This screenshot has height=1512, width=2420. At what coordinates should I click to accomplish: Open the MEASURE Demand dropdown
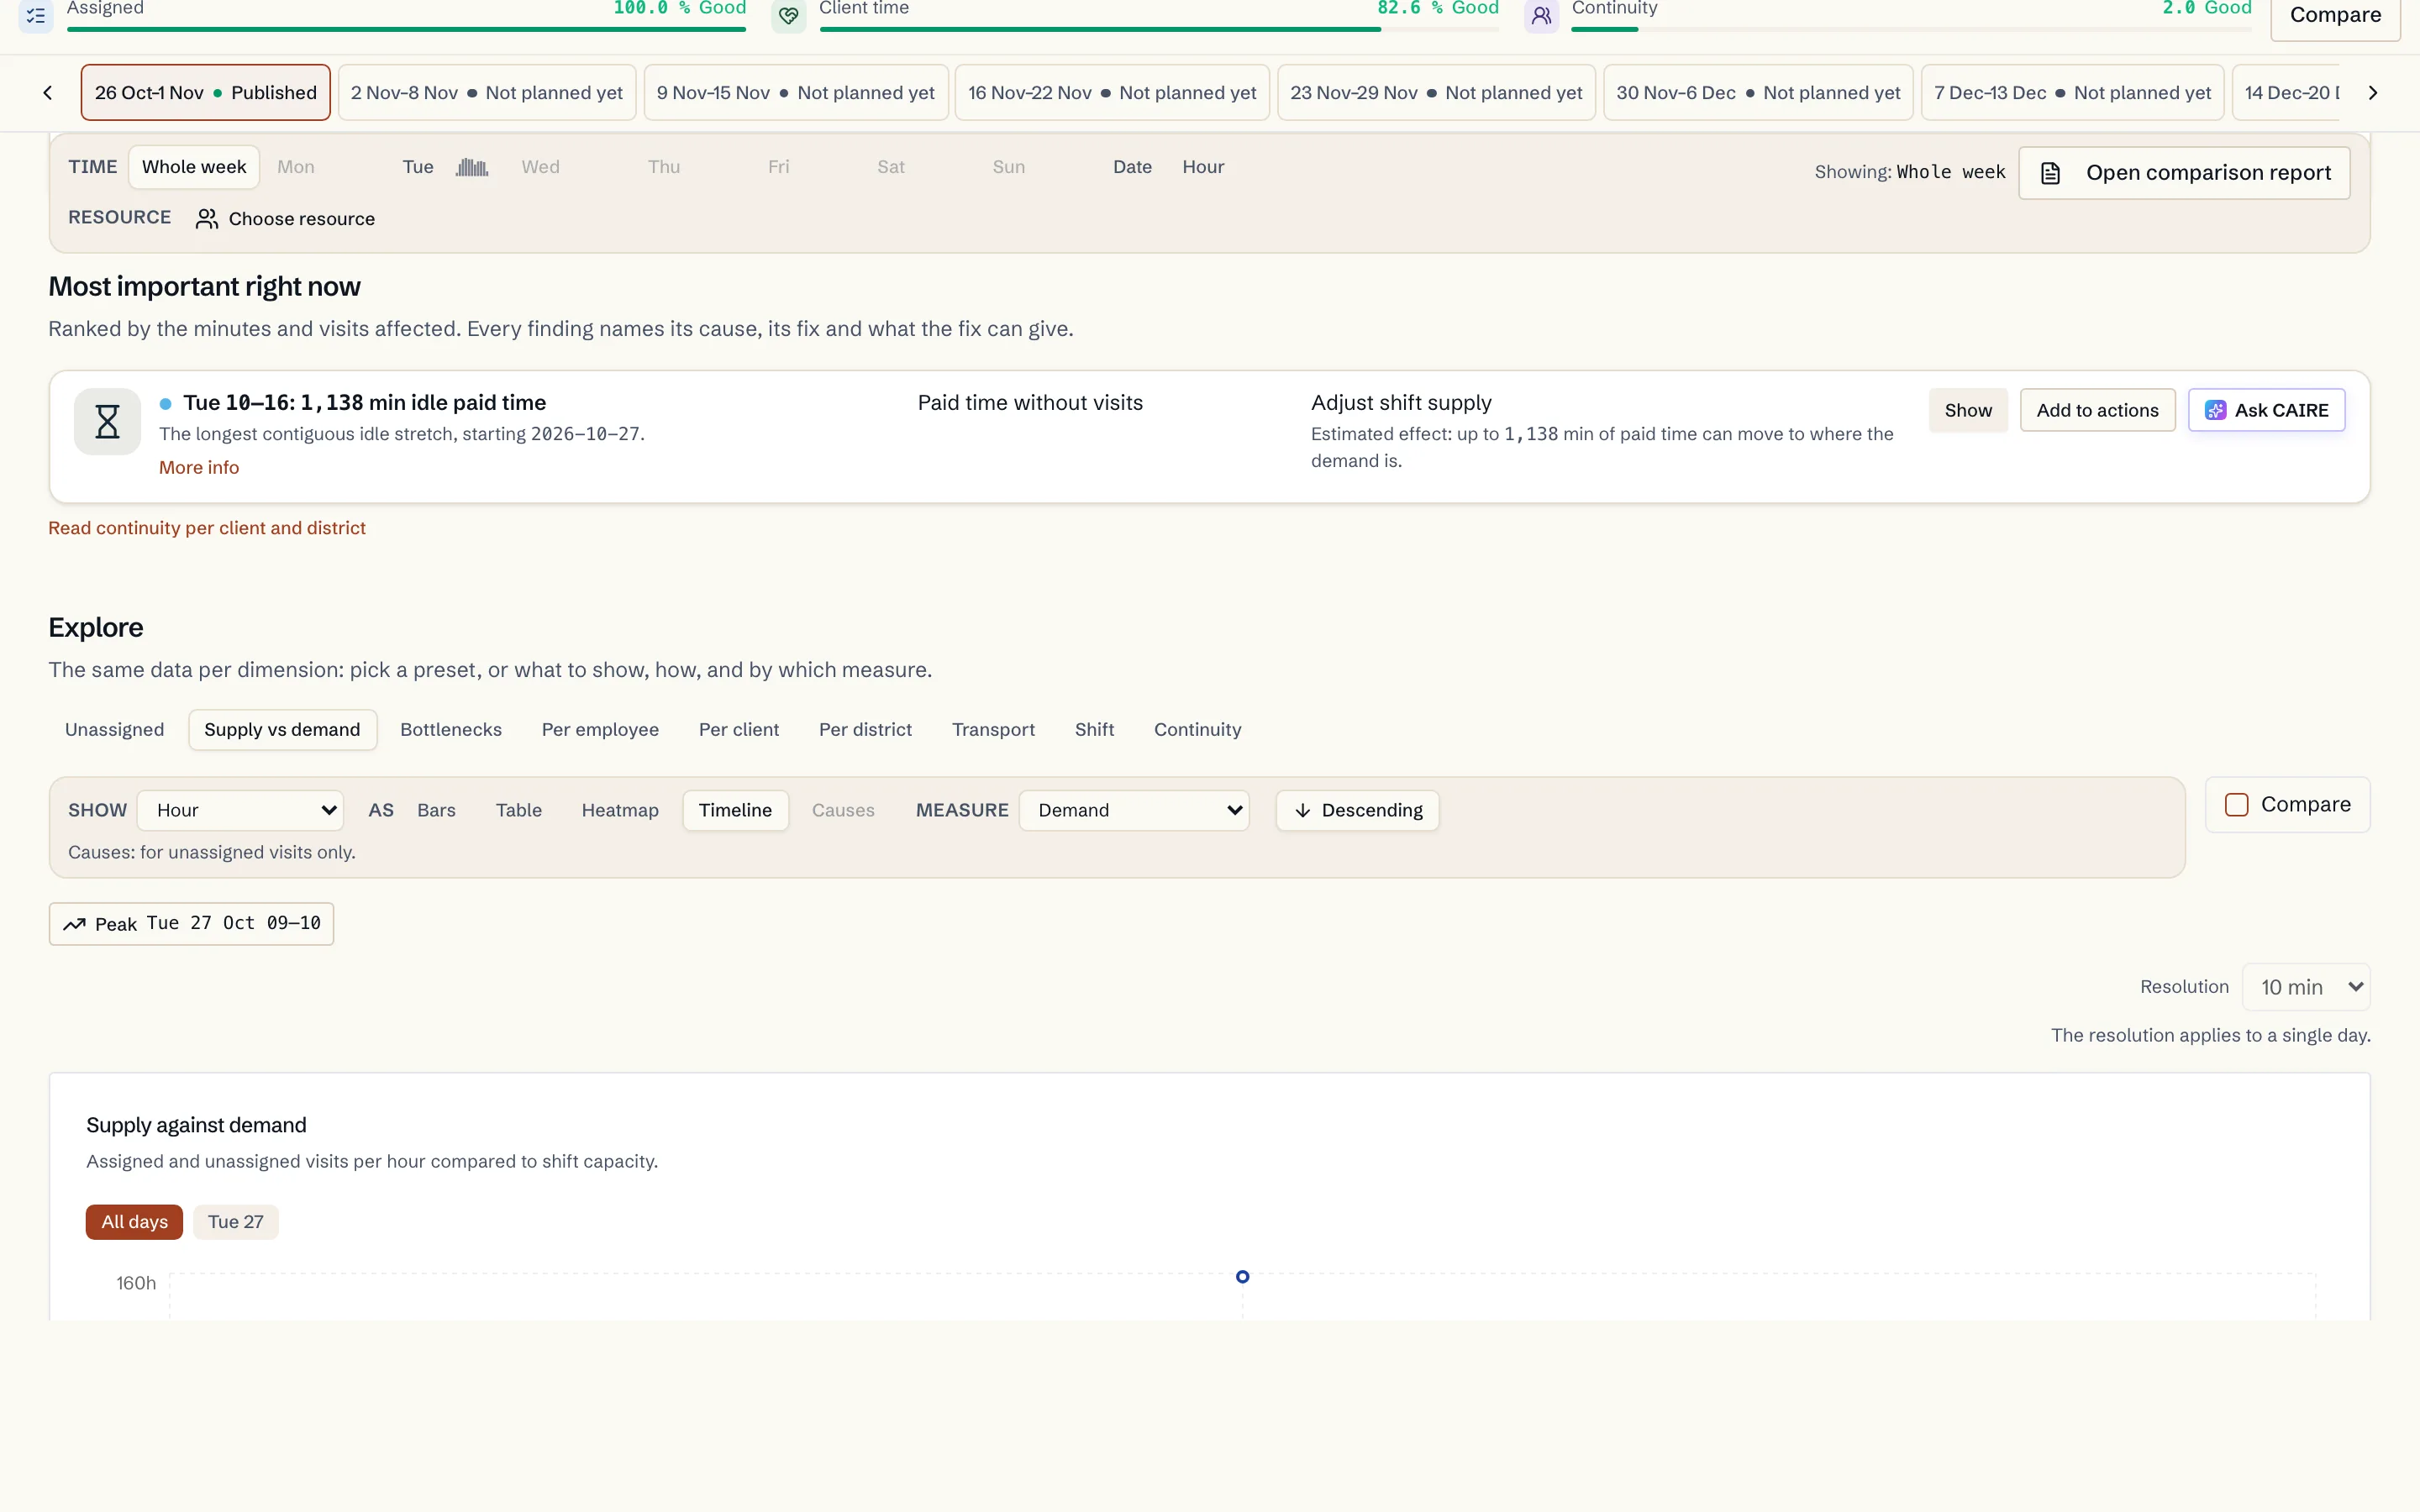[1134, 810]
